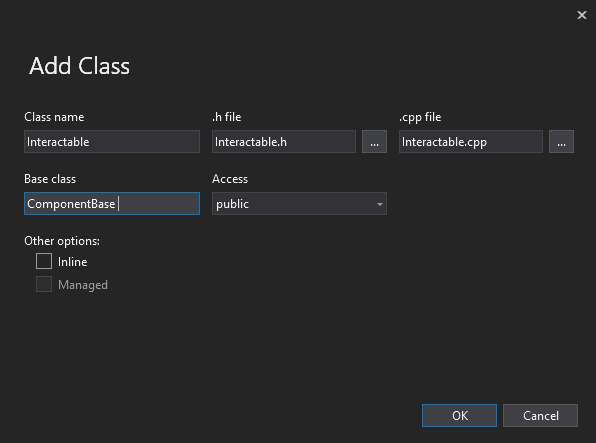596x443 pixels.
Task: Click OK to confirm the new class
Action: coord(459,415)
